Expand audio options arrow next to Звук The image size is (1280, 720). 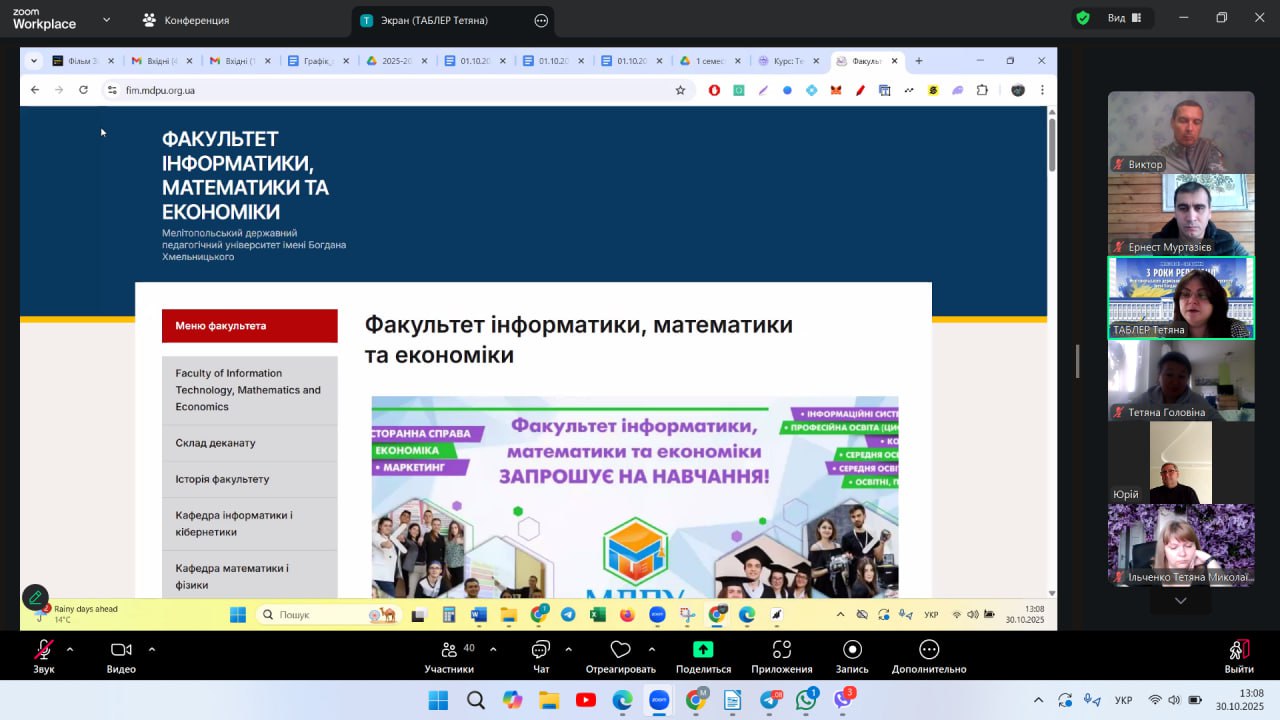[x=70, y=649]
